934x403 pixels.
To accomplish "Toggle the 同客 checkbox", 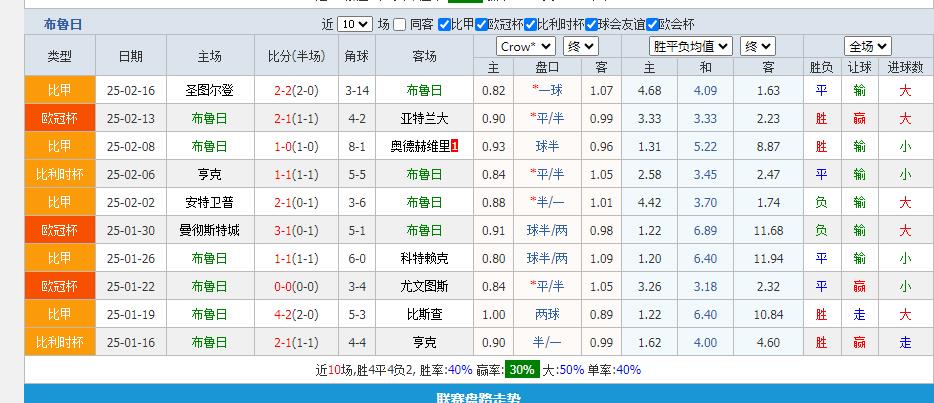I will pyautogui.click(x=400, y=24).
